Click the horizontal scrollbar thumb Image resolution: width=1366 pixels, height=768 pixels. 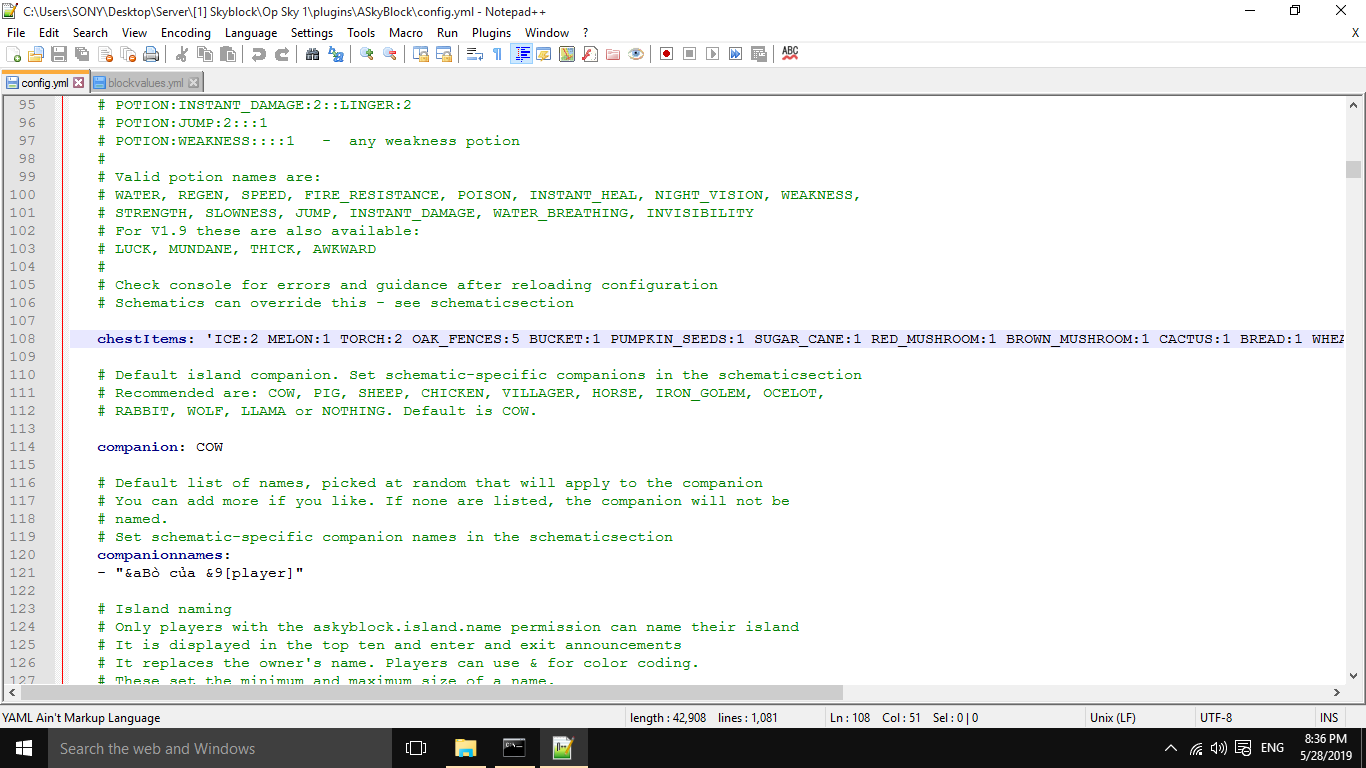(x=432, y=692)
